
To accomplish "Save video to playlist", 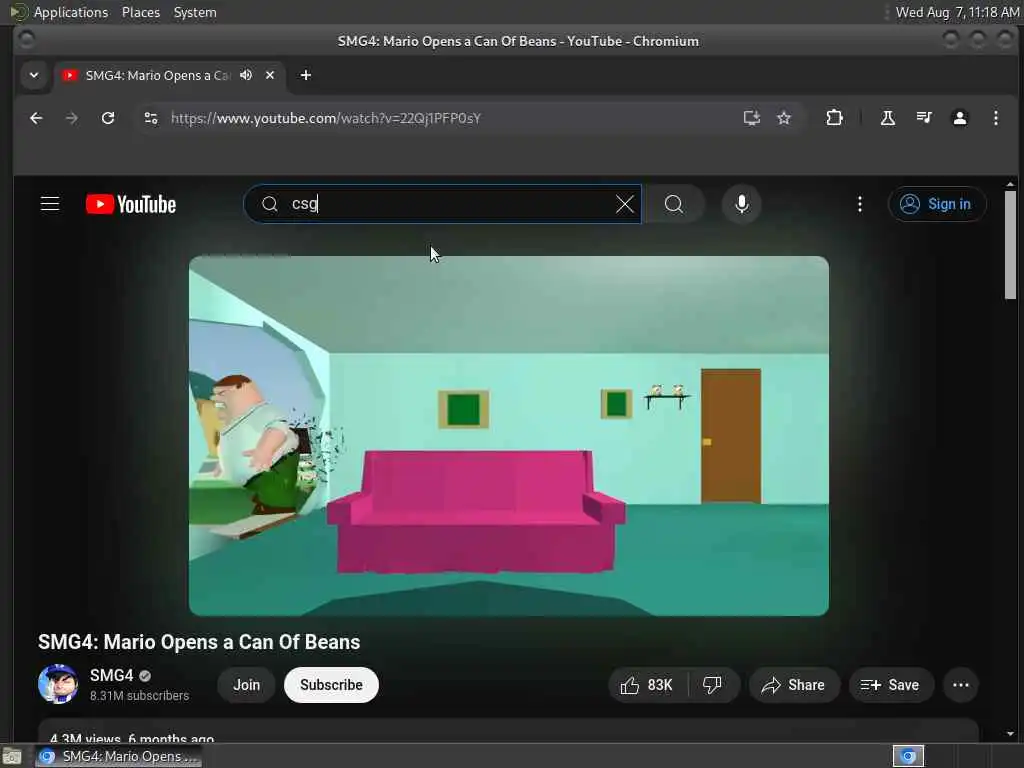I will coord(891,684).
